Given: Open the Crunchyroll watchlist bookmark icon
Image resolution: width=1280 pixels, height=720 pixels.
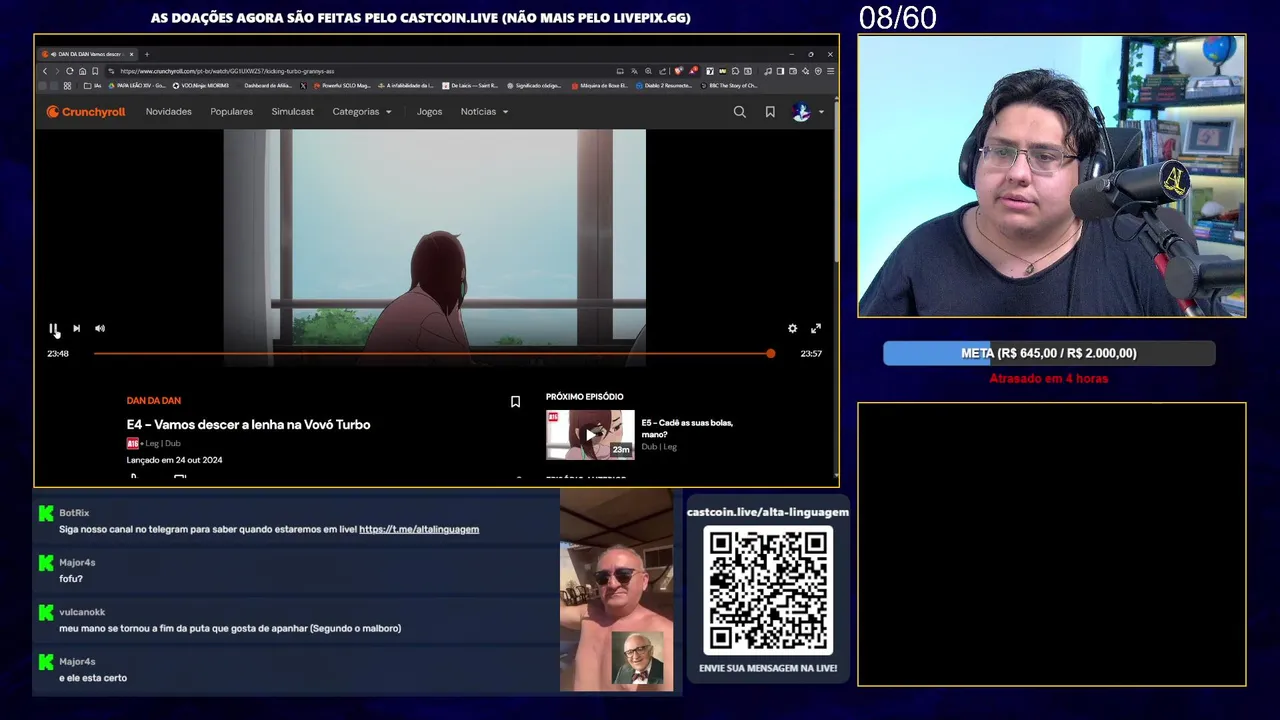Looking at the screenshot, I should point(770,112).
